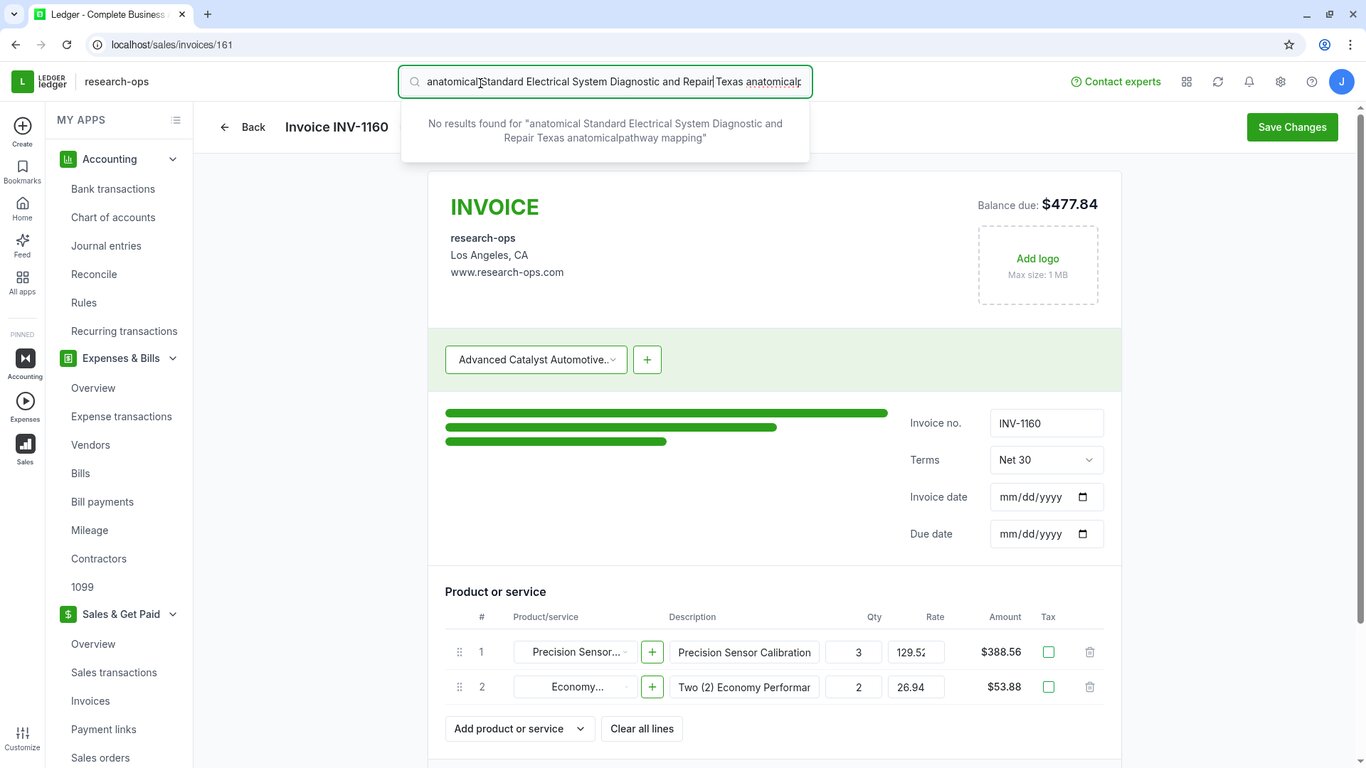This screenshot has width=1366, height=768.
Task: Open the Feed sparkle icon
Action: point(22,246)
